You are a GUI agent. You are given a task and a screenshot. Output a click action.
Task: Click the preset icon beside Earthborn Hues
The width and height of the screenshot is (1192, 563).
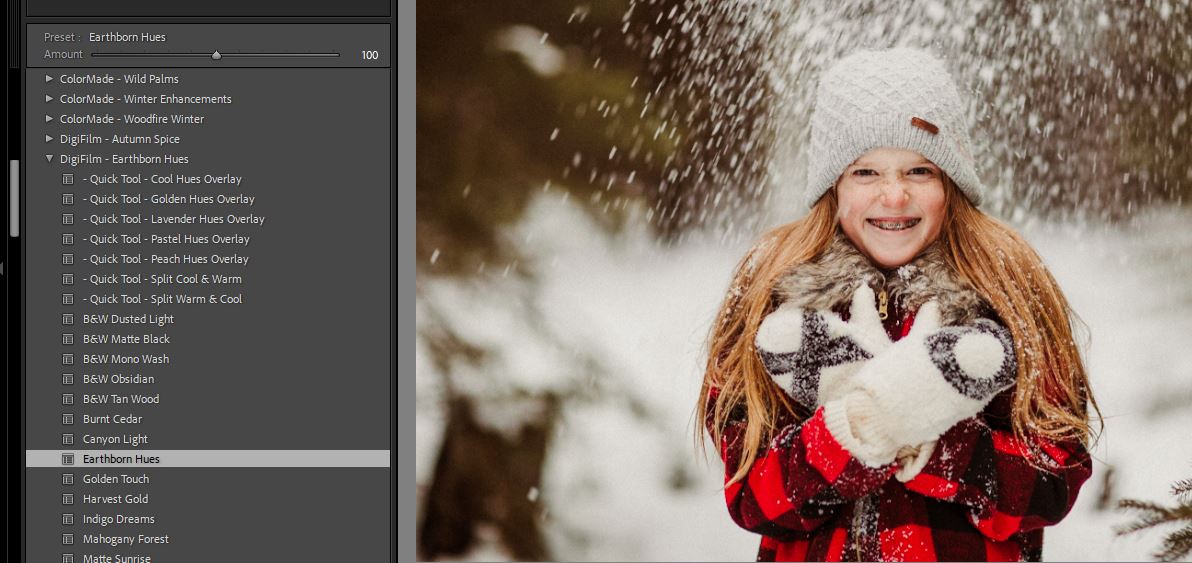68,459
